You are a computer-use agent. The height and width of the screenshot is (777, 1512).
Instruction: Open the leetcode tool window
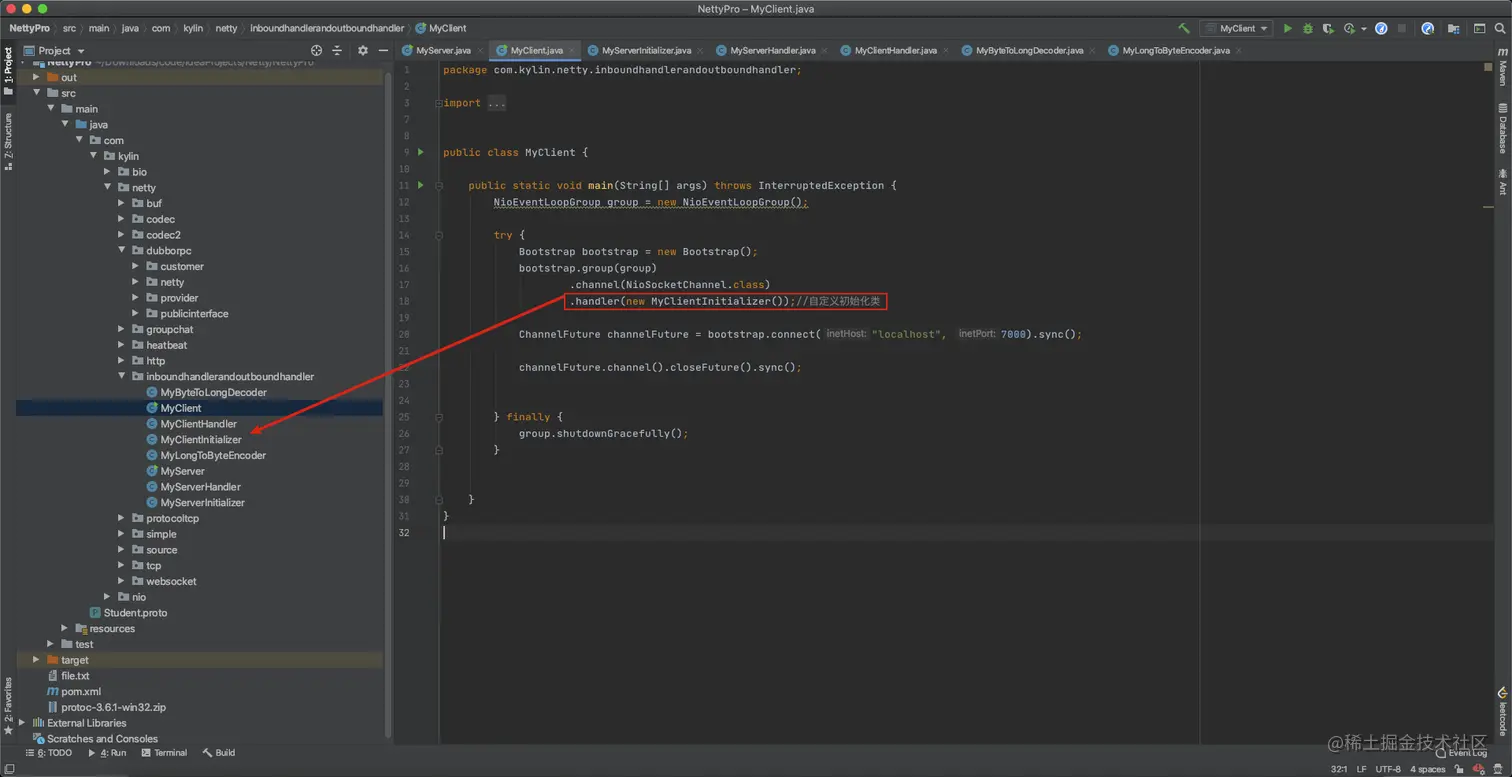coord(1502,711)
